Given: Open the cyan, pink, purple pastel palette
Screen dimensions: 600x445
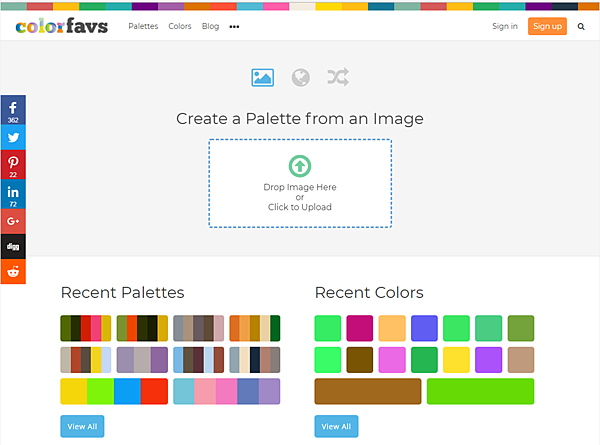Looking at the screenshot, I should tap(227, 391).
